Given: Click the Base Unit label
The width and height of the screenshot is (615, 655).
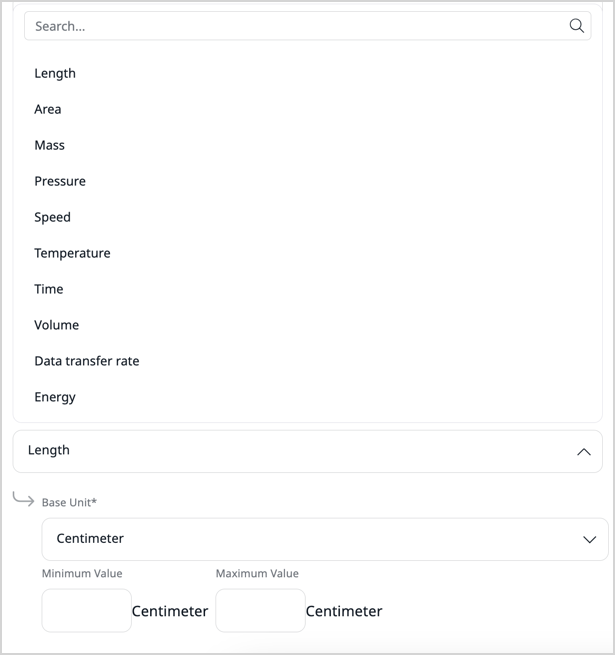Looking at the screenshot, I should pyautogui.click(x=69, y=502).
